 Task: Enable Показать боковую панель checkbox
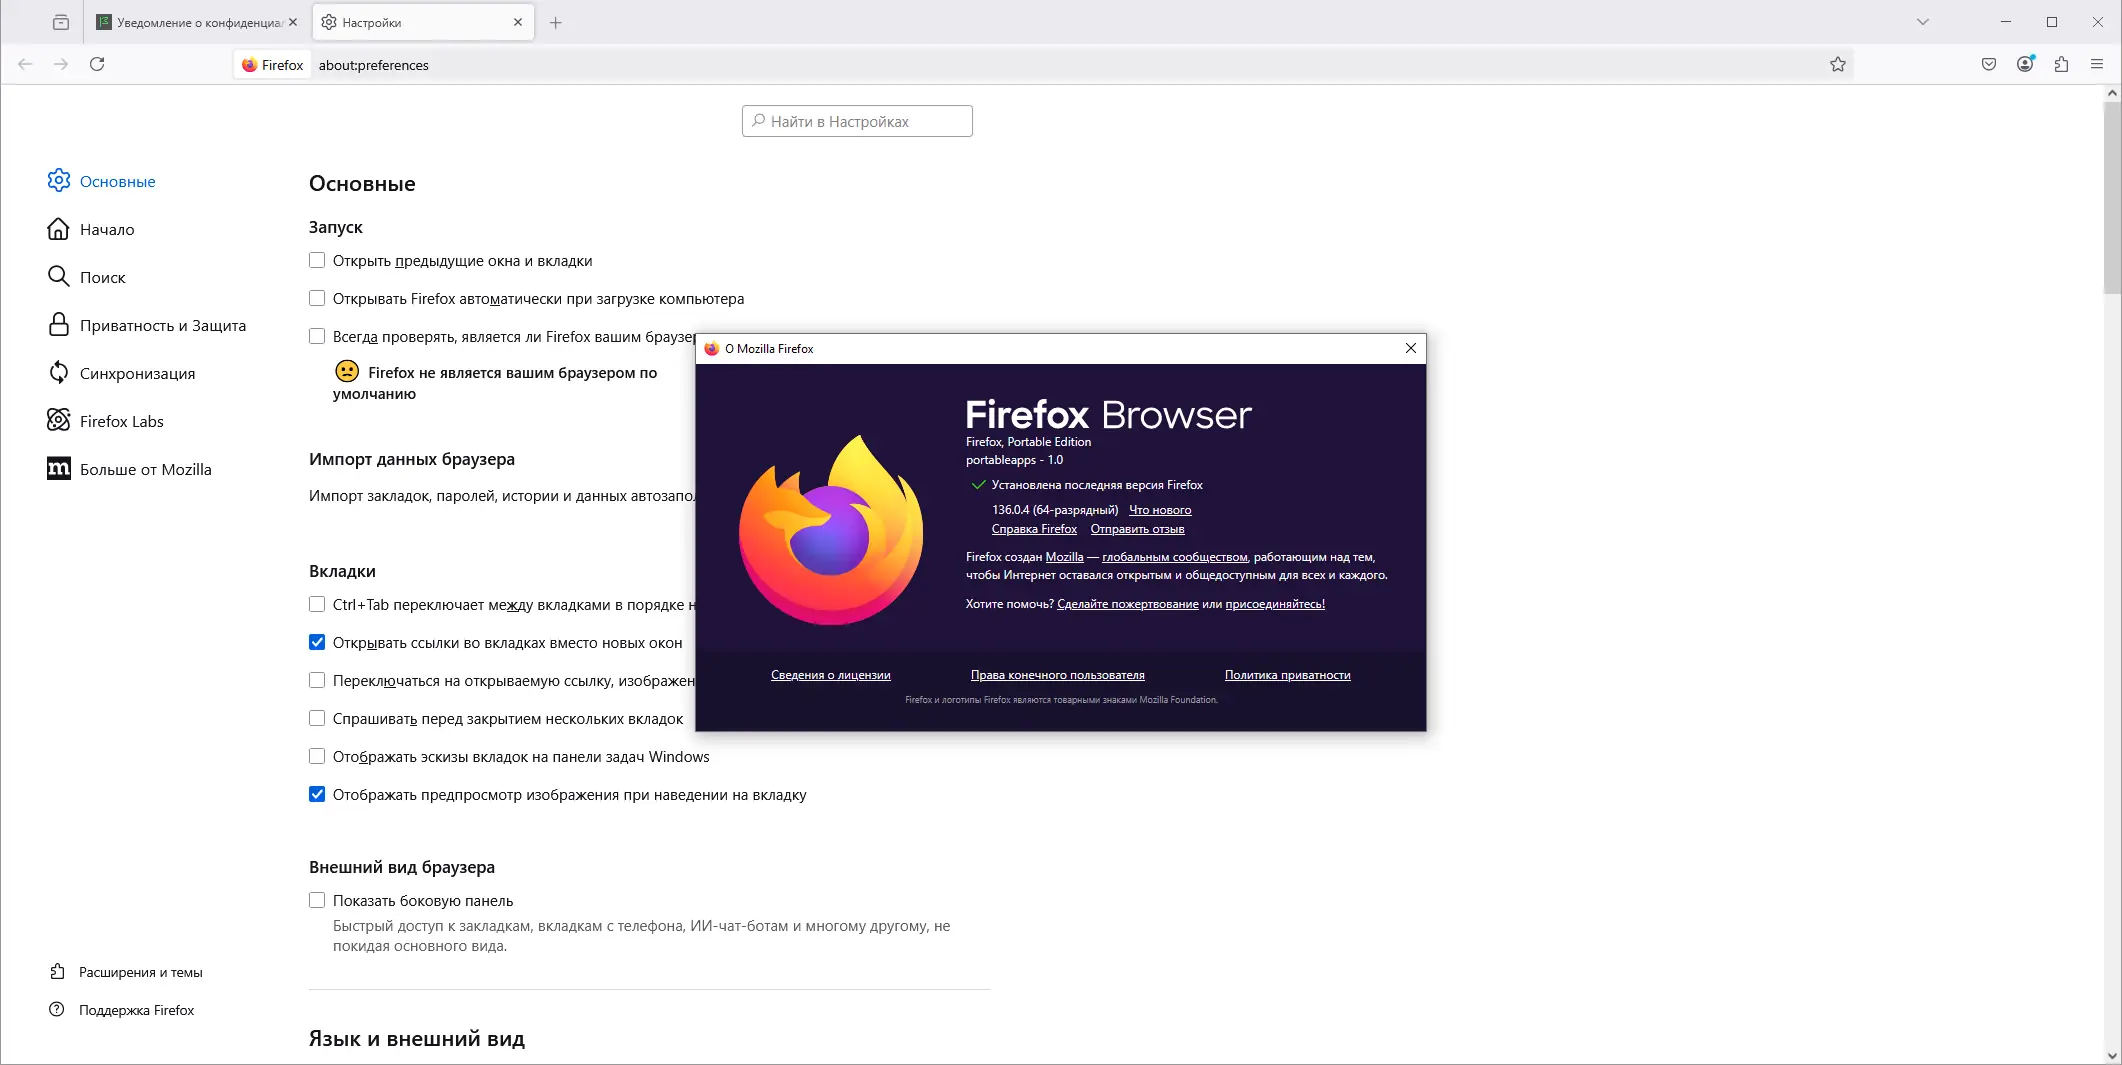coord(317,900)
